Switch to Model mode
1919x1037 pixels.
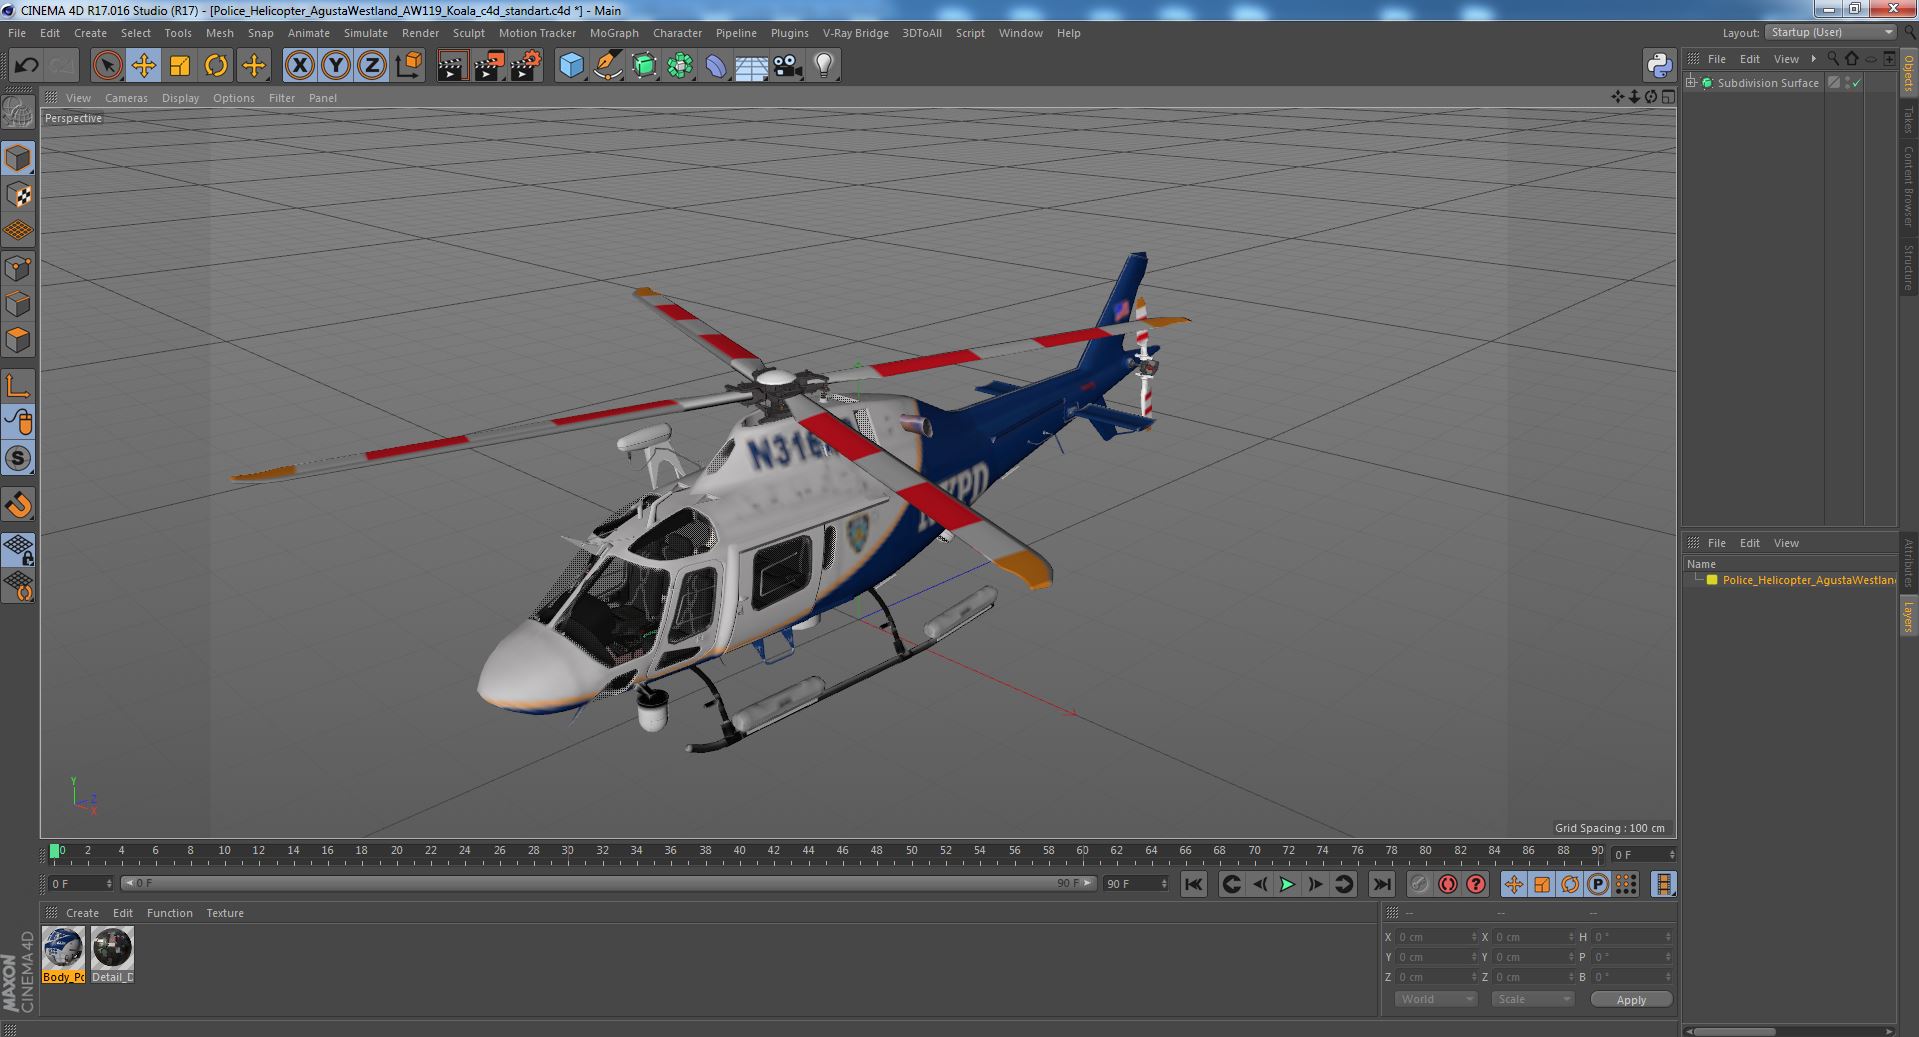(x=18, y=158)
